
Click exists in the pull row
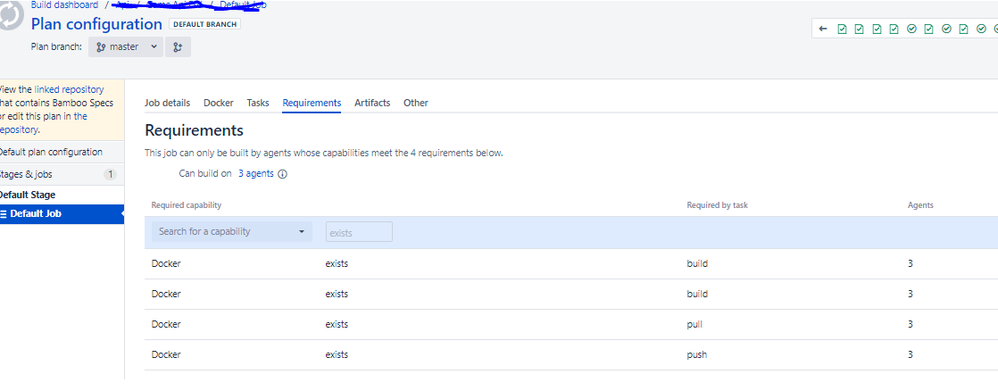pos(337,324)
